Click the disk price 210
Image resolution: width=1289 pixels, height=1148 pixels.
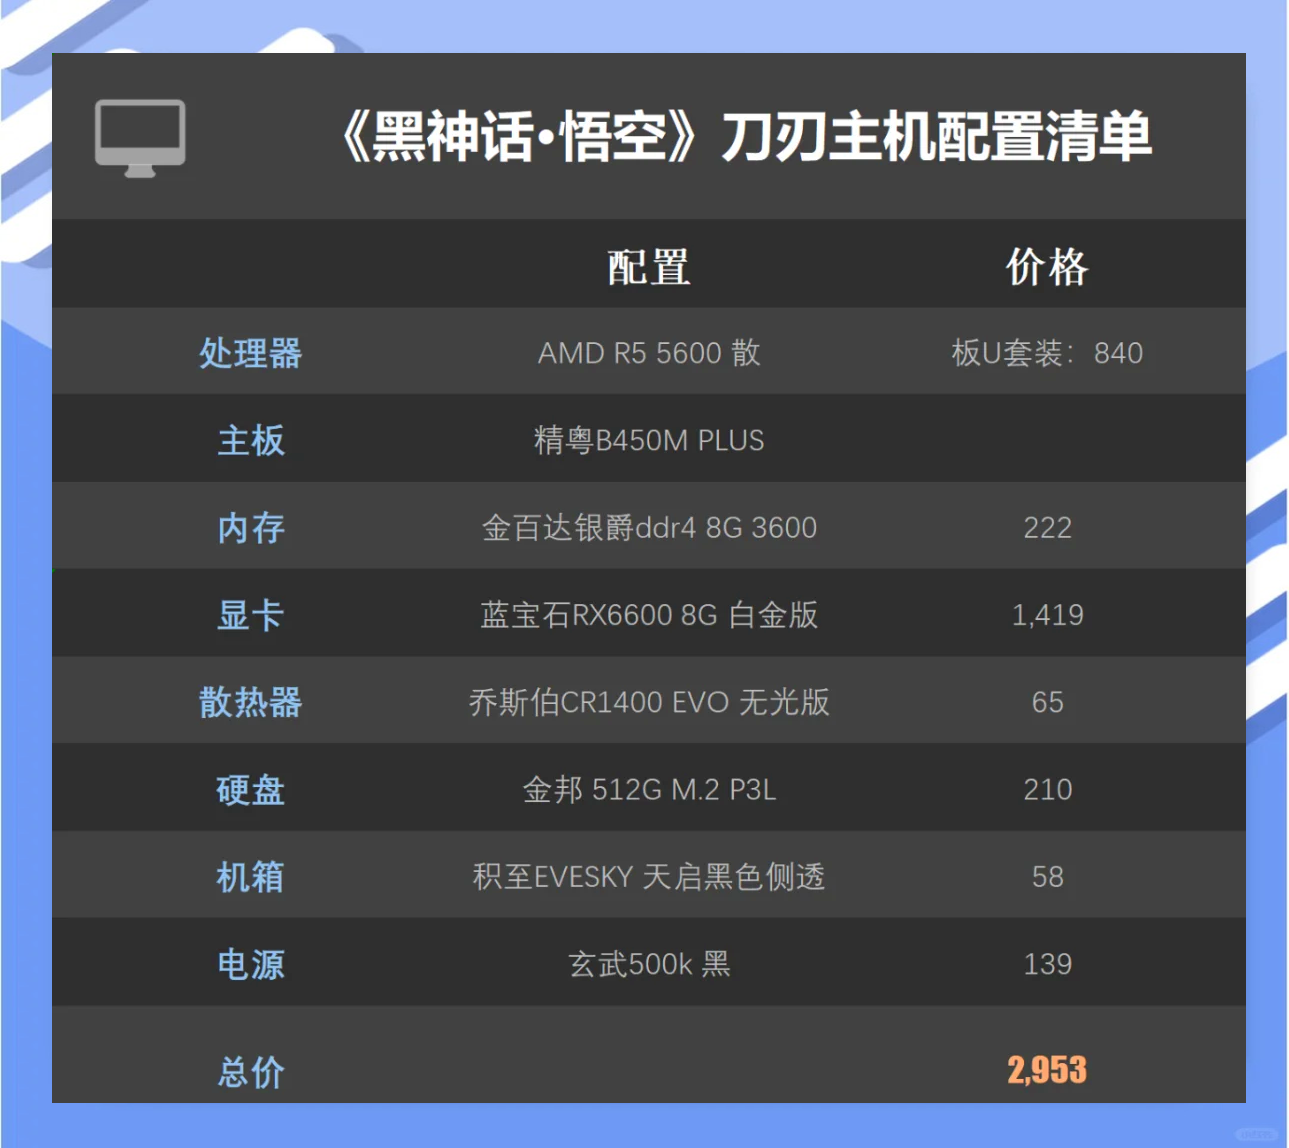click(x=1047, y=790)
